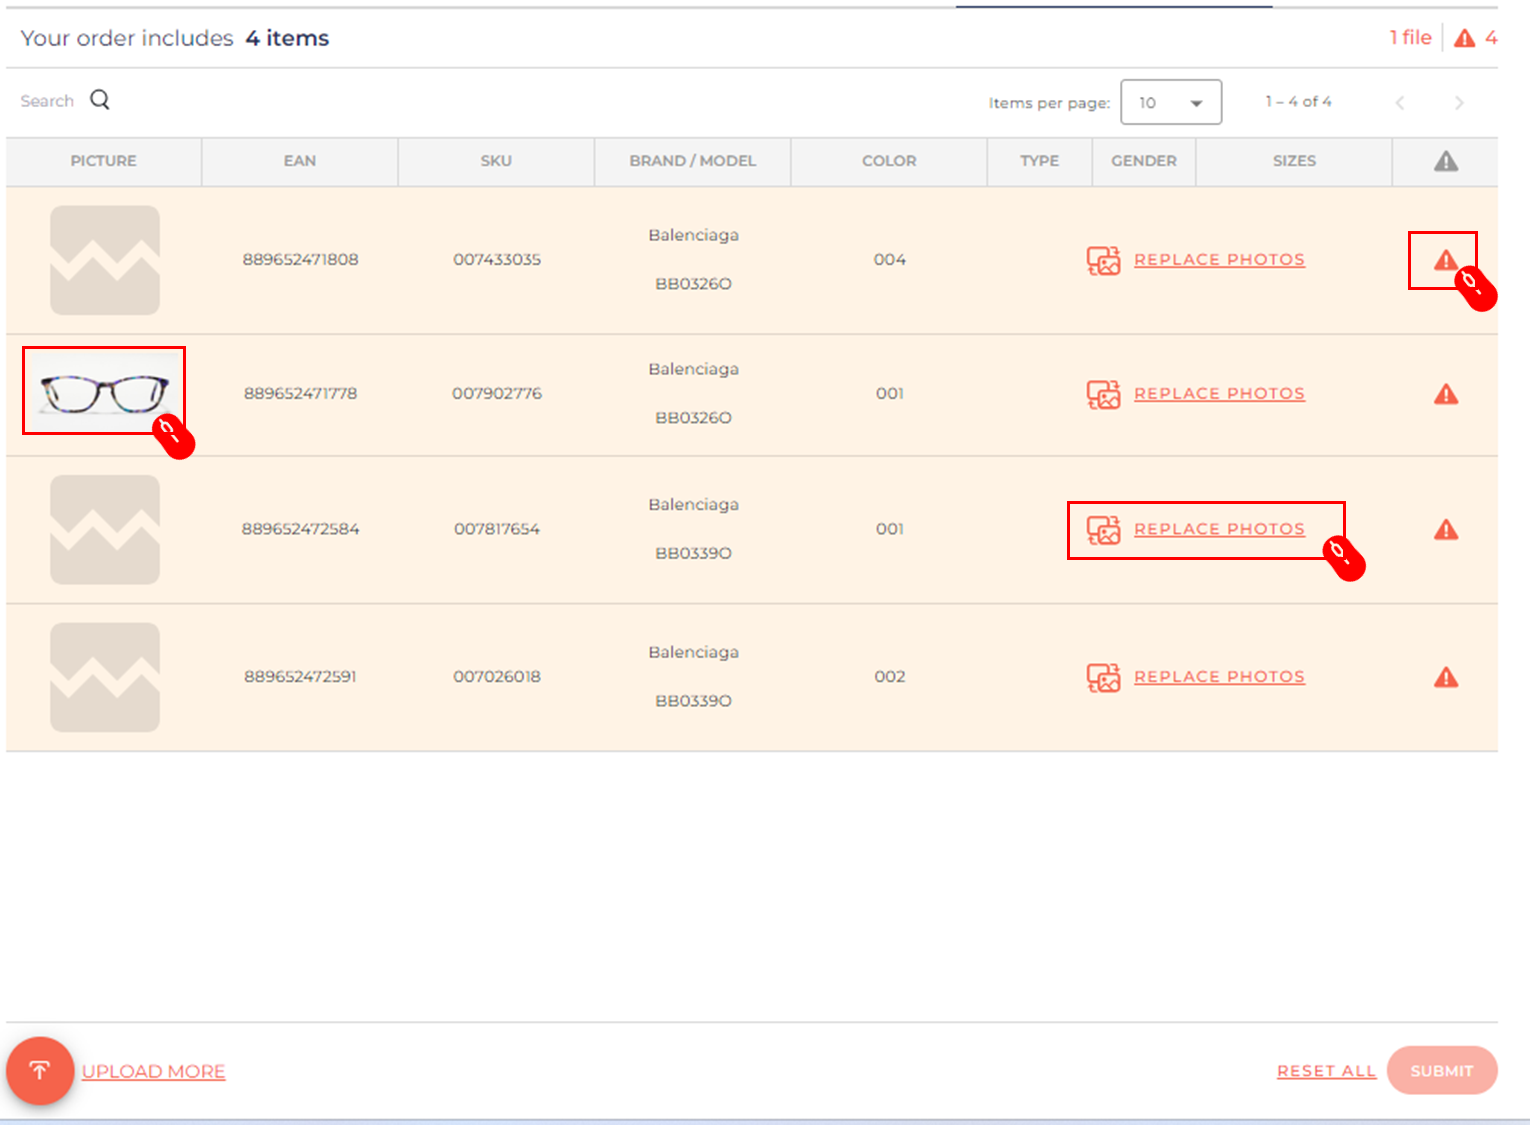
Task: Click the round orange upload arrow button
Action: tap(40, 1071)
